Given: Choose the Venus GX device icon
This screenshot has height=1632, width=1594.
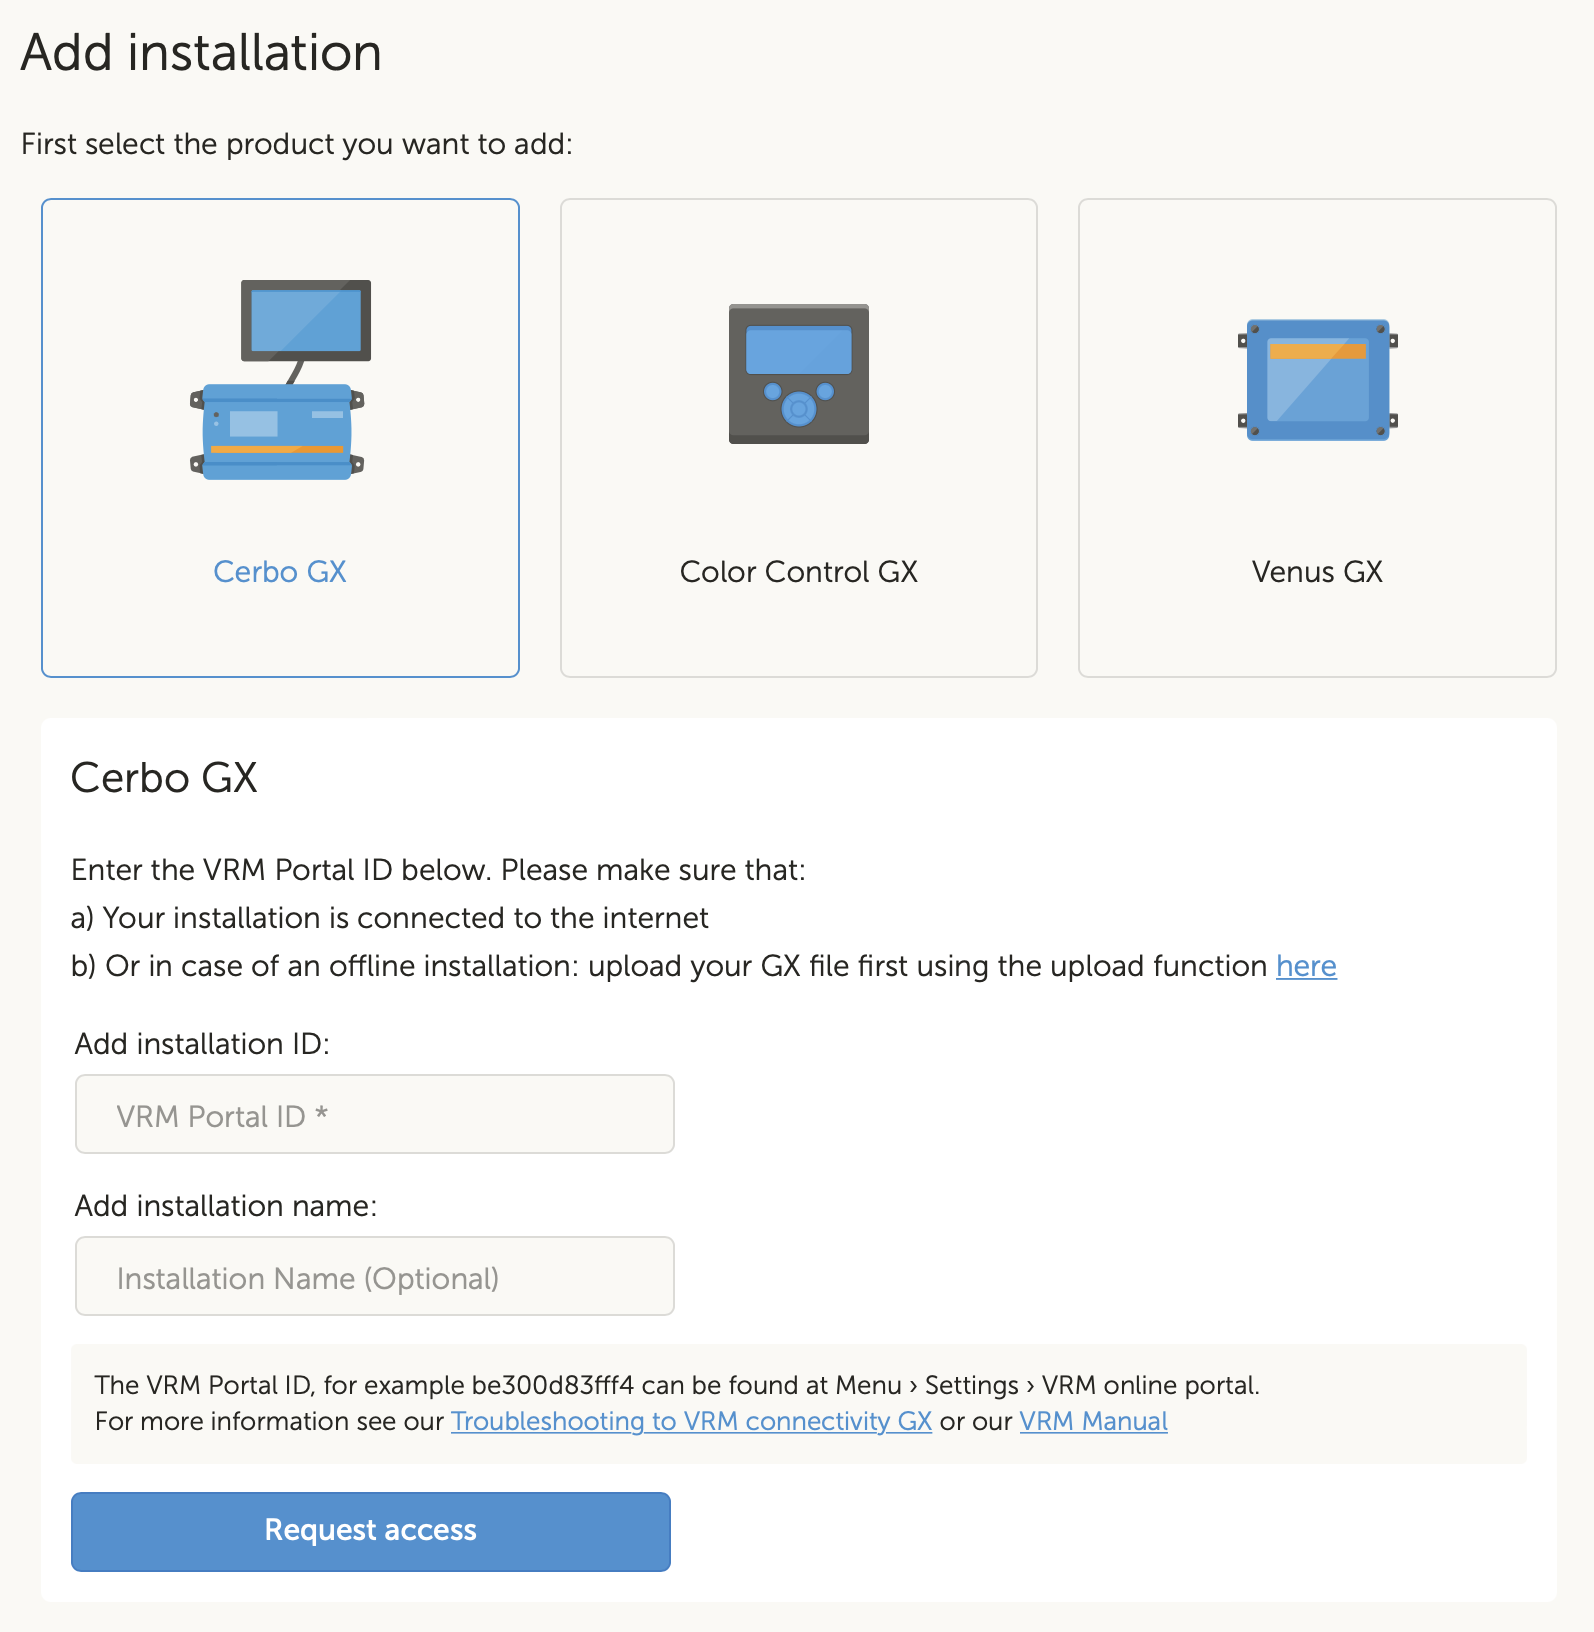Looking at the screenshot, I should (x=1316, y=380).
